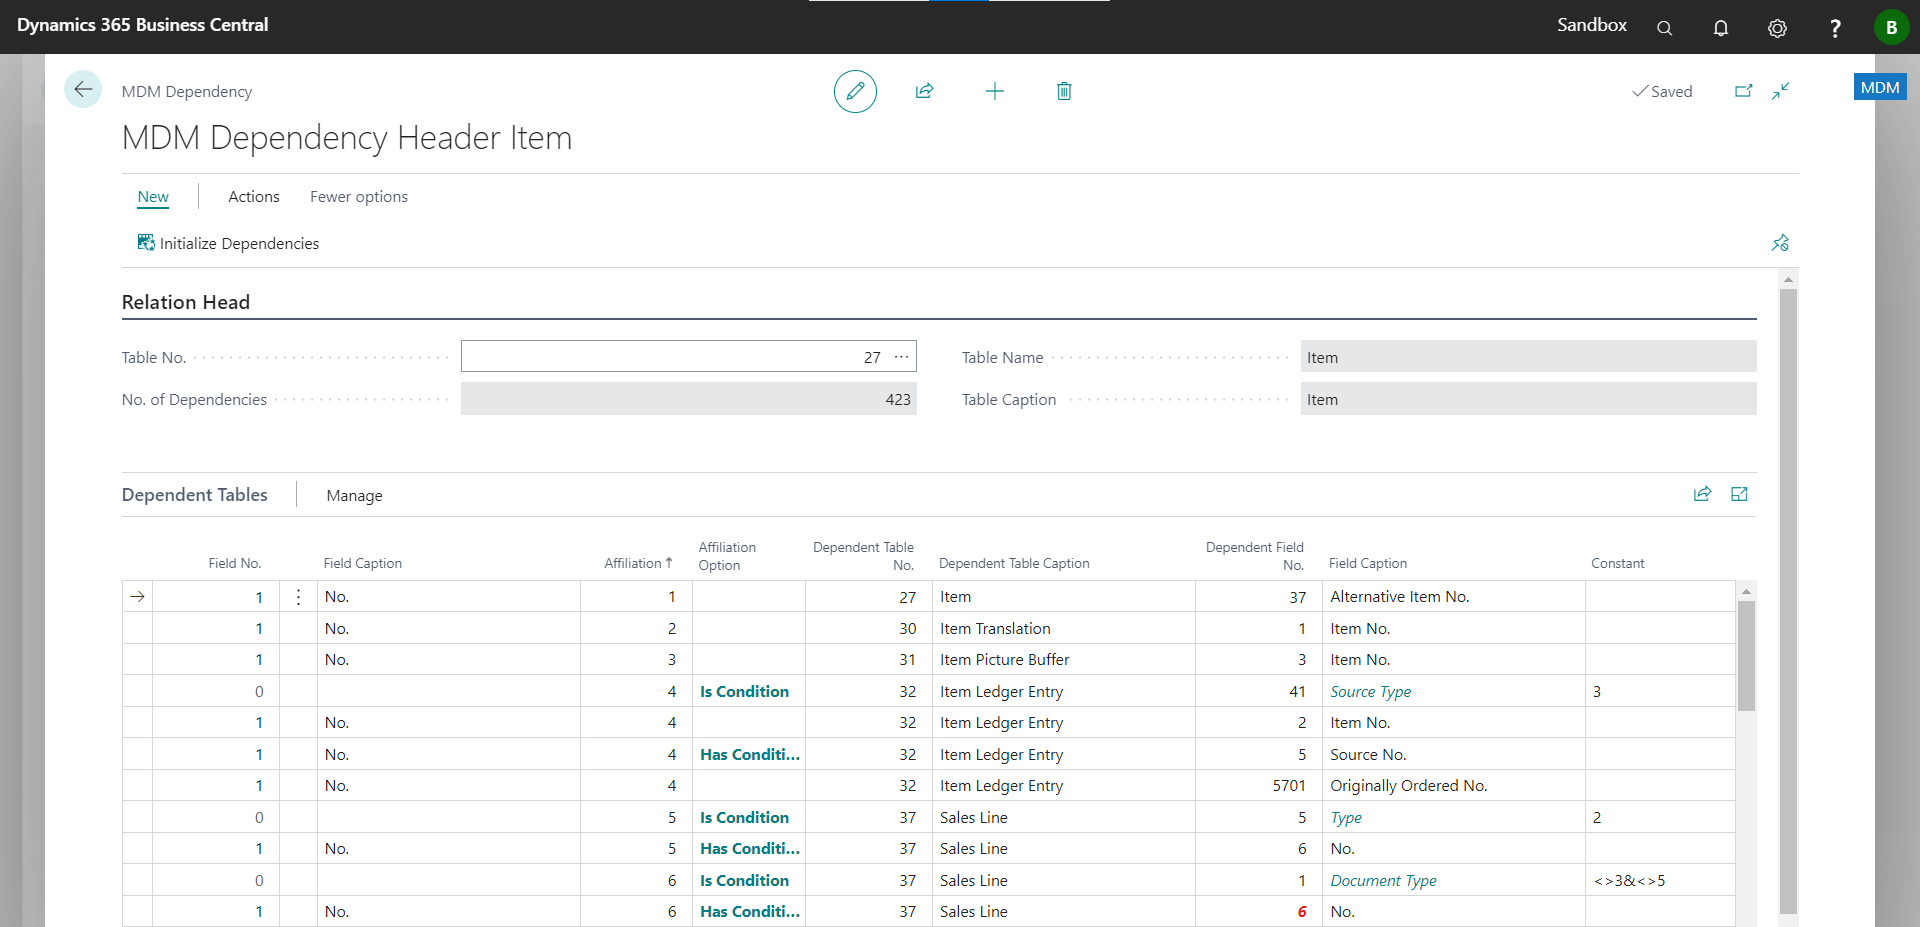Open the Actions menu

(x=254, y=197)
